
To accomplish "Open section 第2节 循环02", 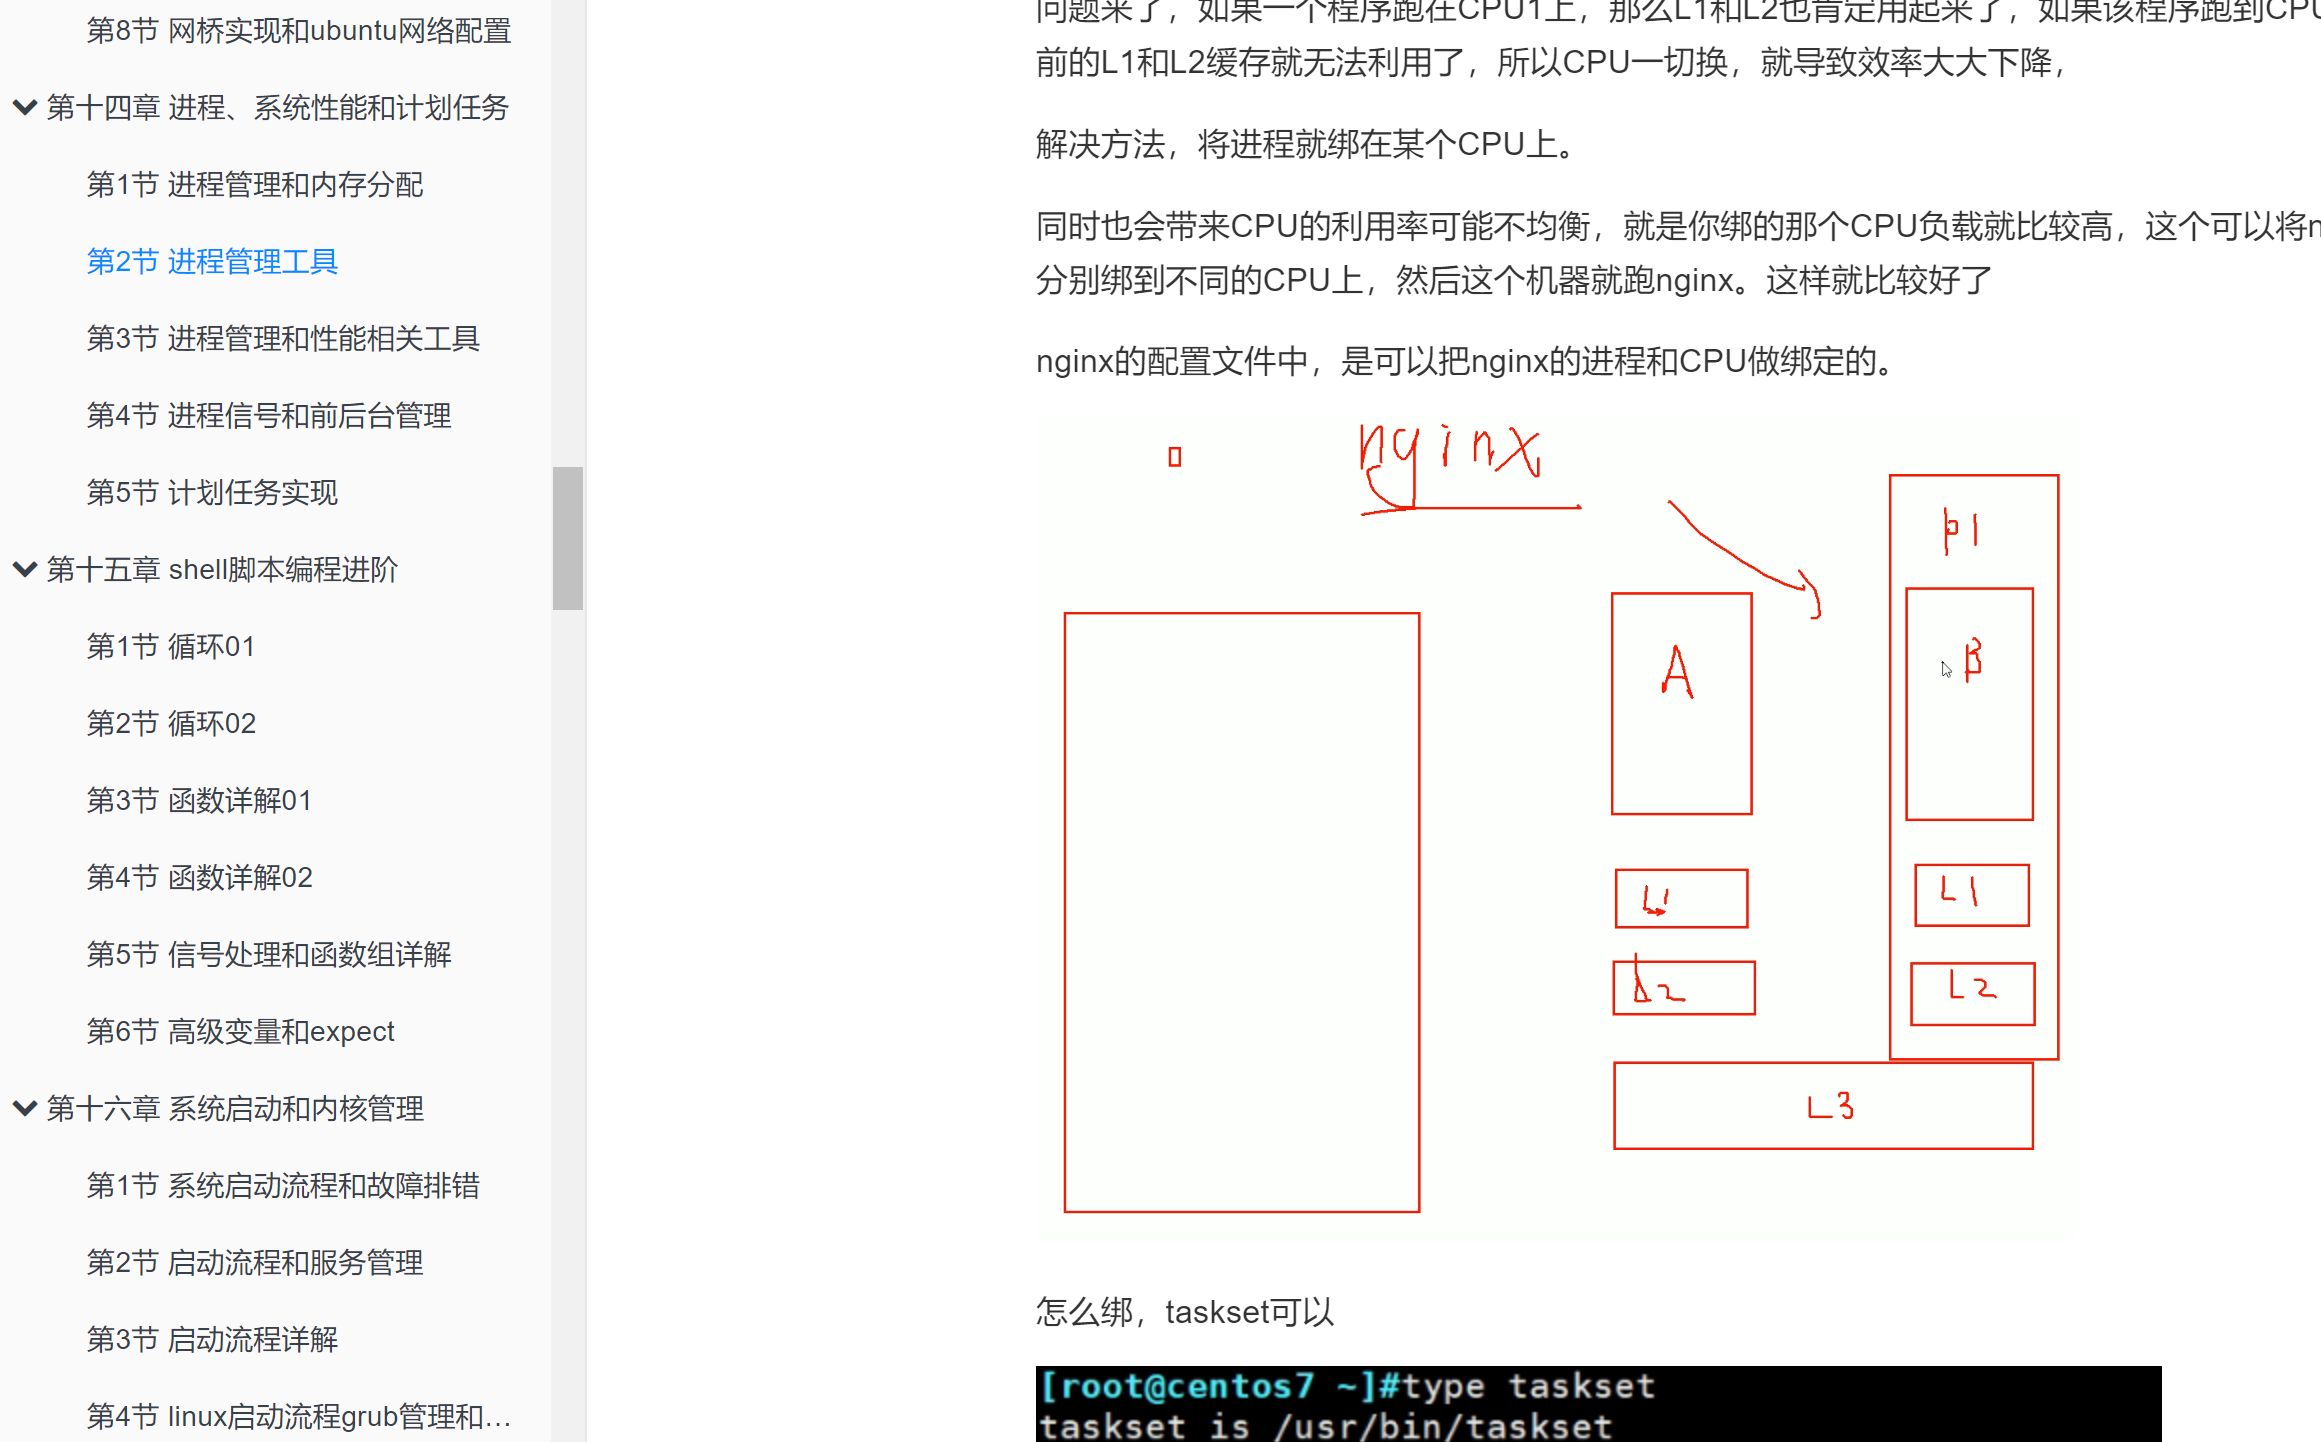I will coord(171,723).
